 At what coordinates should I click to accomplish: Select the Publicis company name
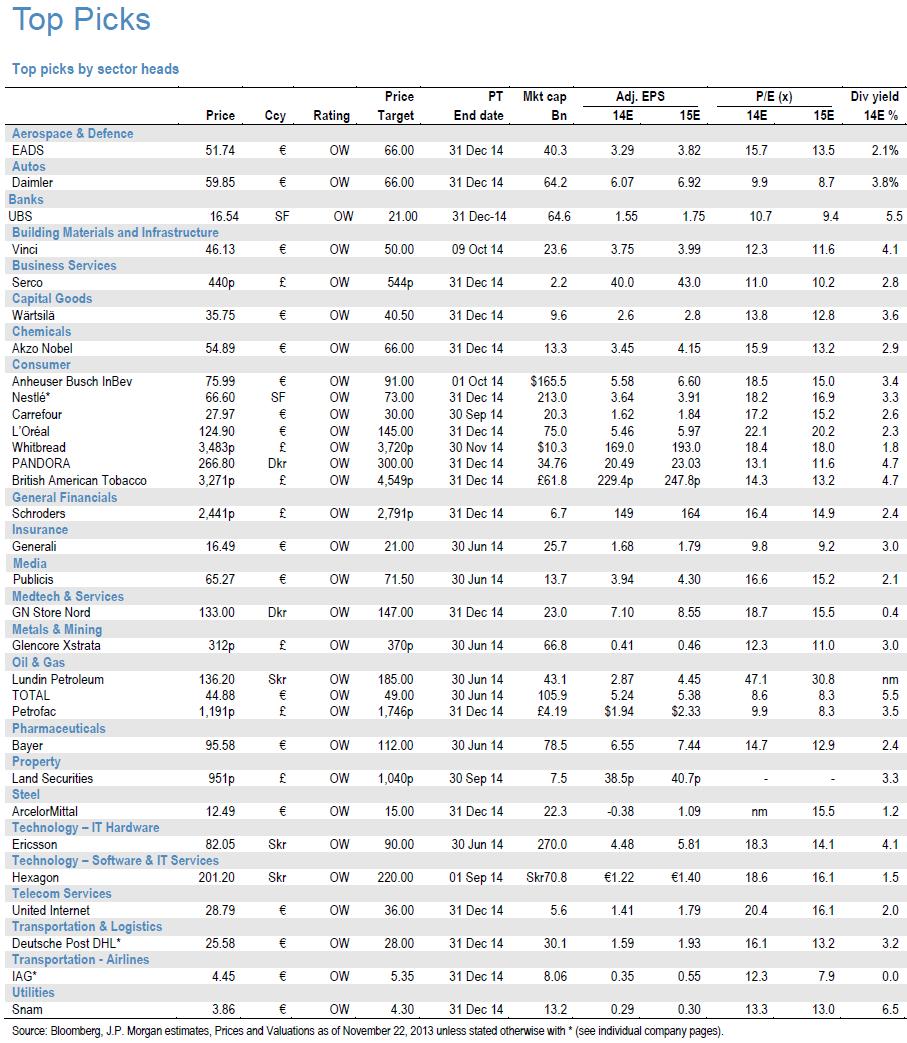[x=33, y=579]
